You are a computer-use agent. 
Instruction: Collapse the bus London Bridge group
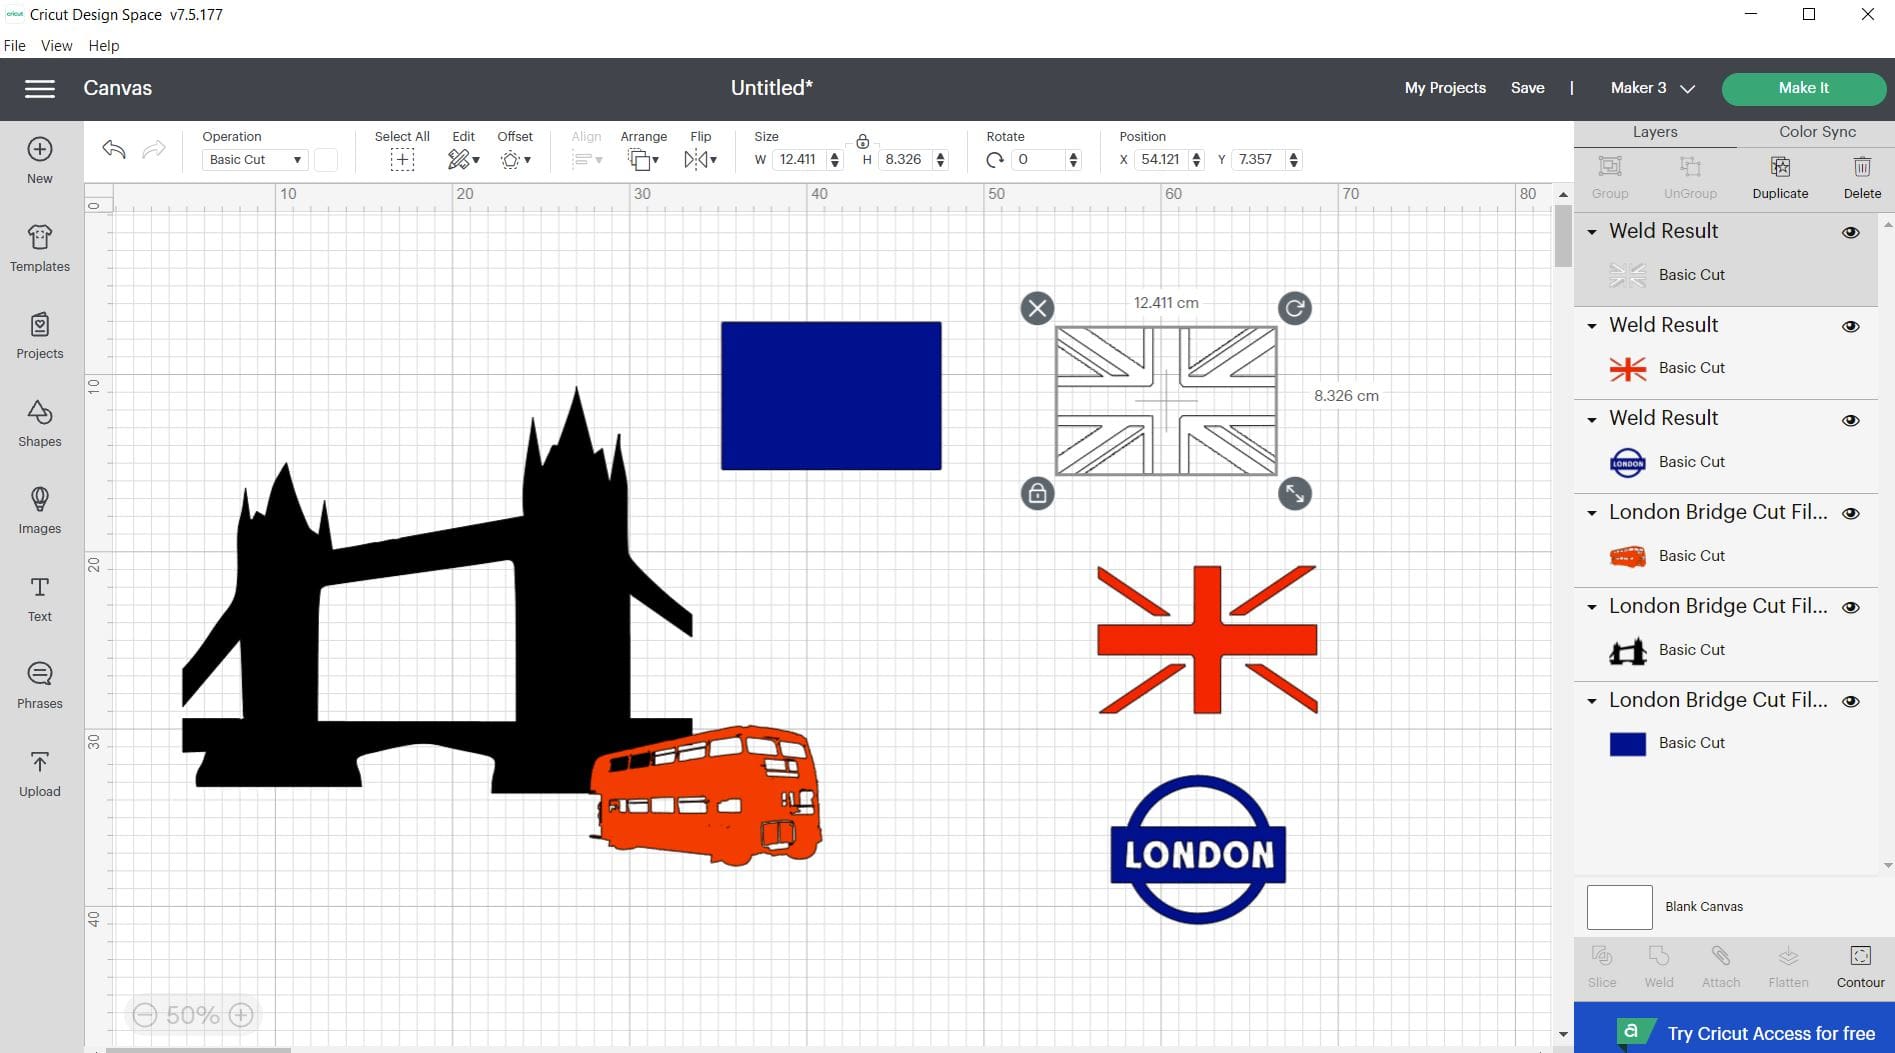(x=1592, y=513)
